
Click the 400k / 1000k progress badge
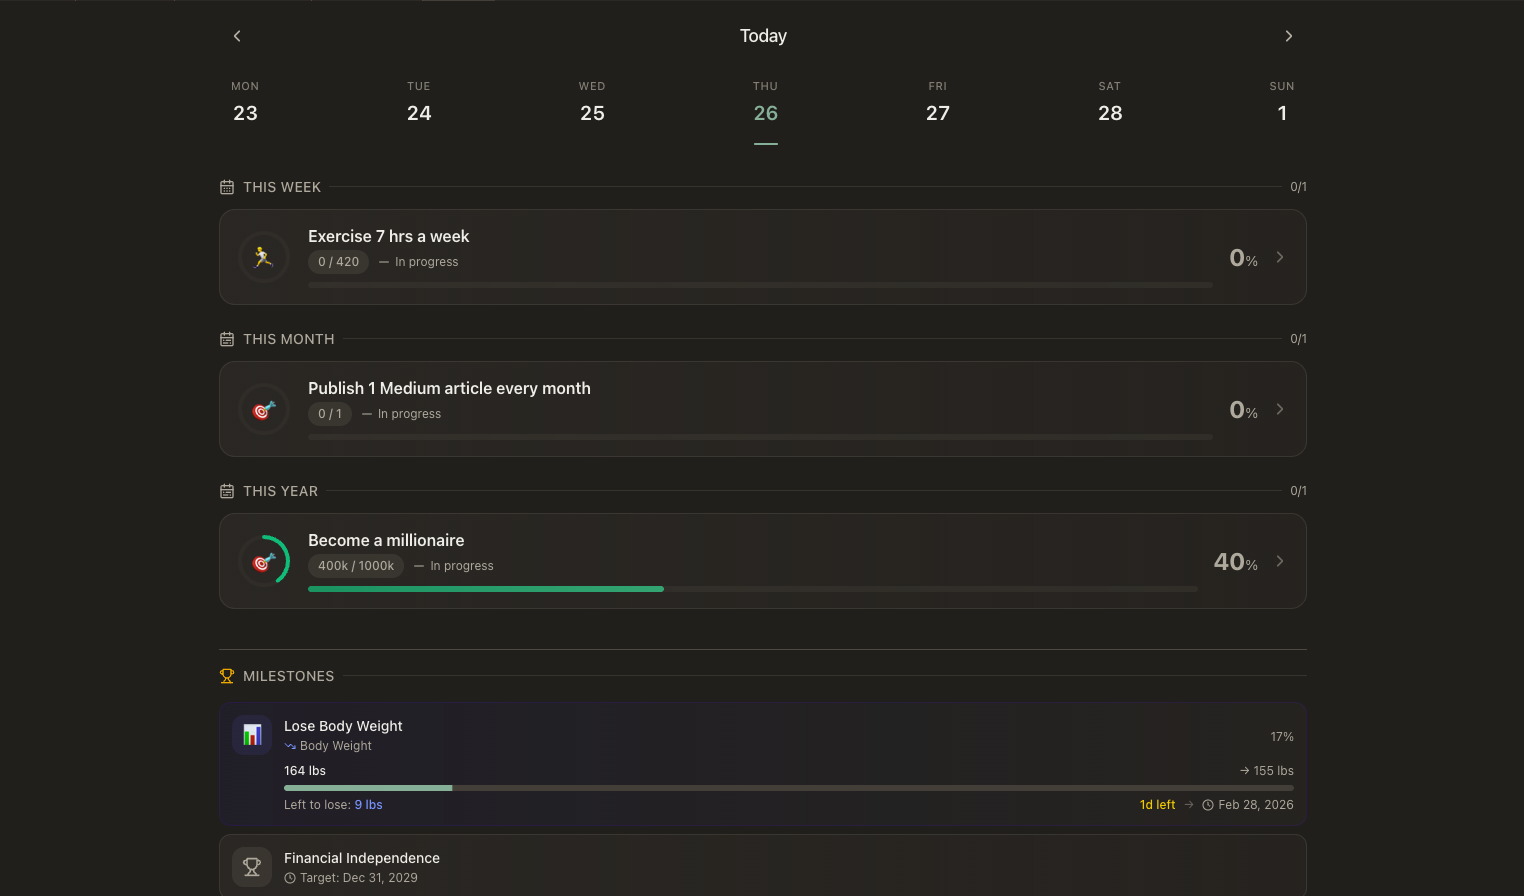[356, 566]
